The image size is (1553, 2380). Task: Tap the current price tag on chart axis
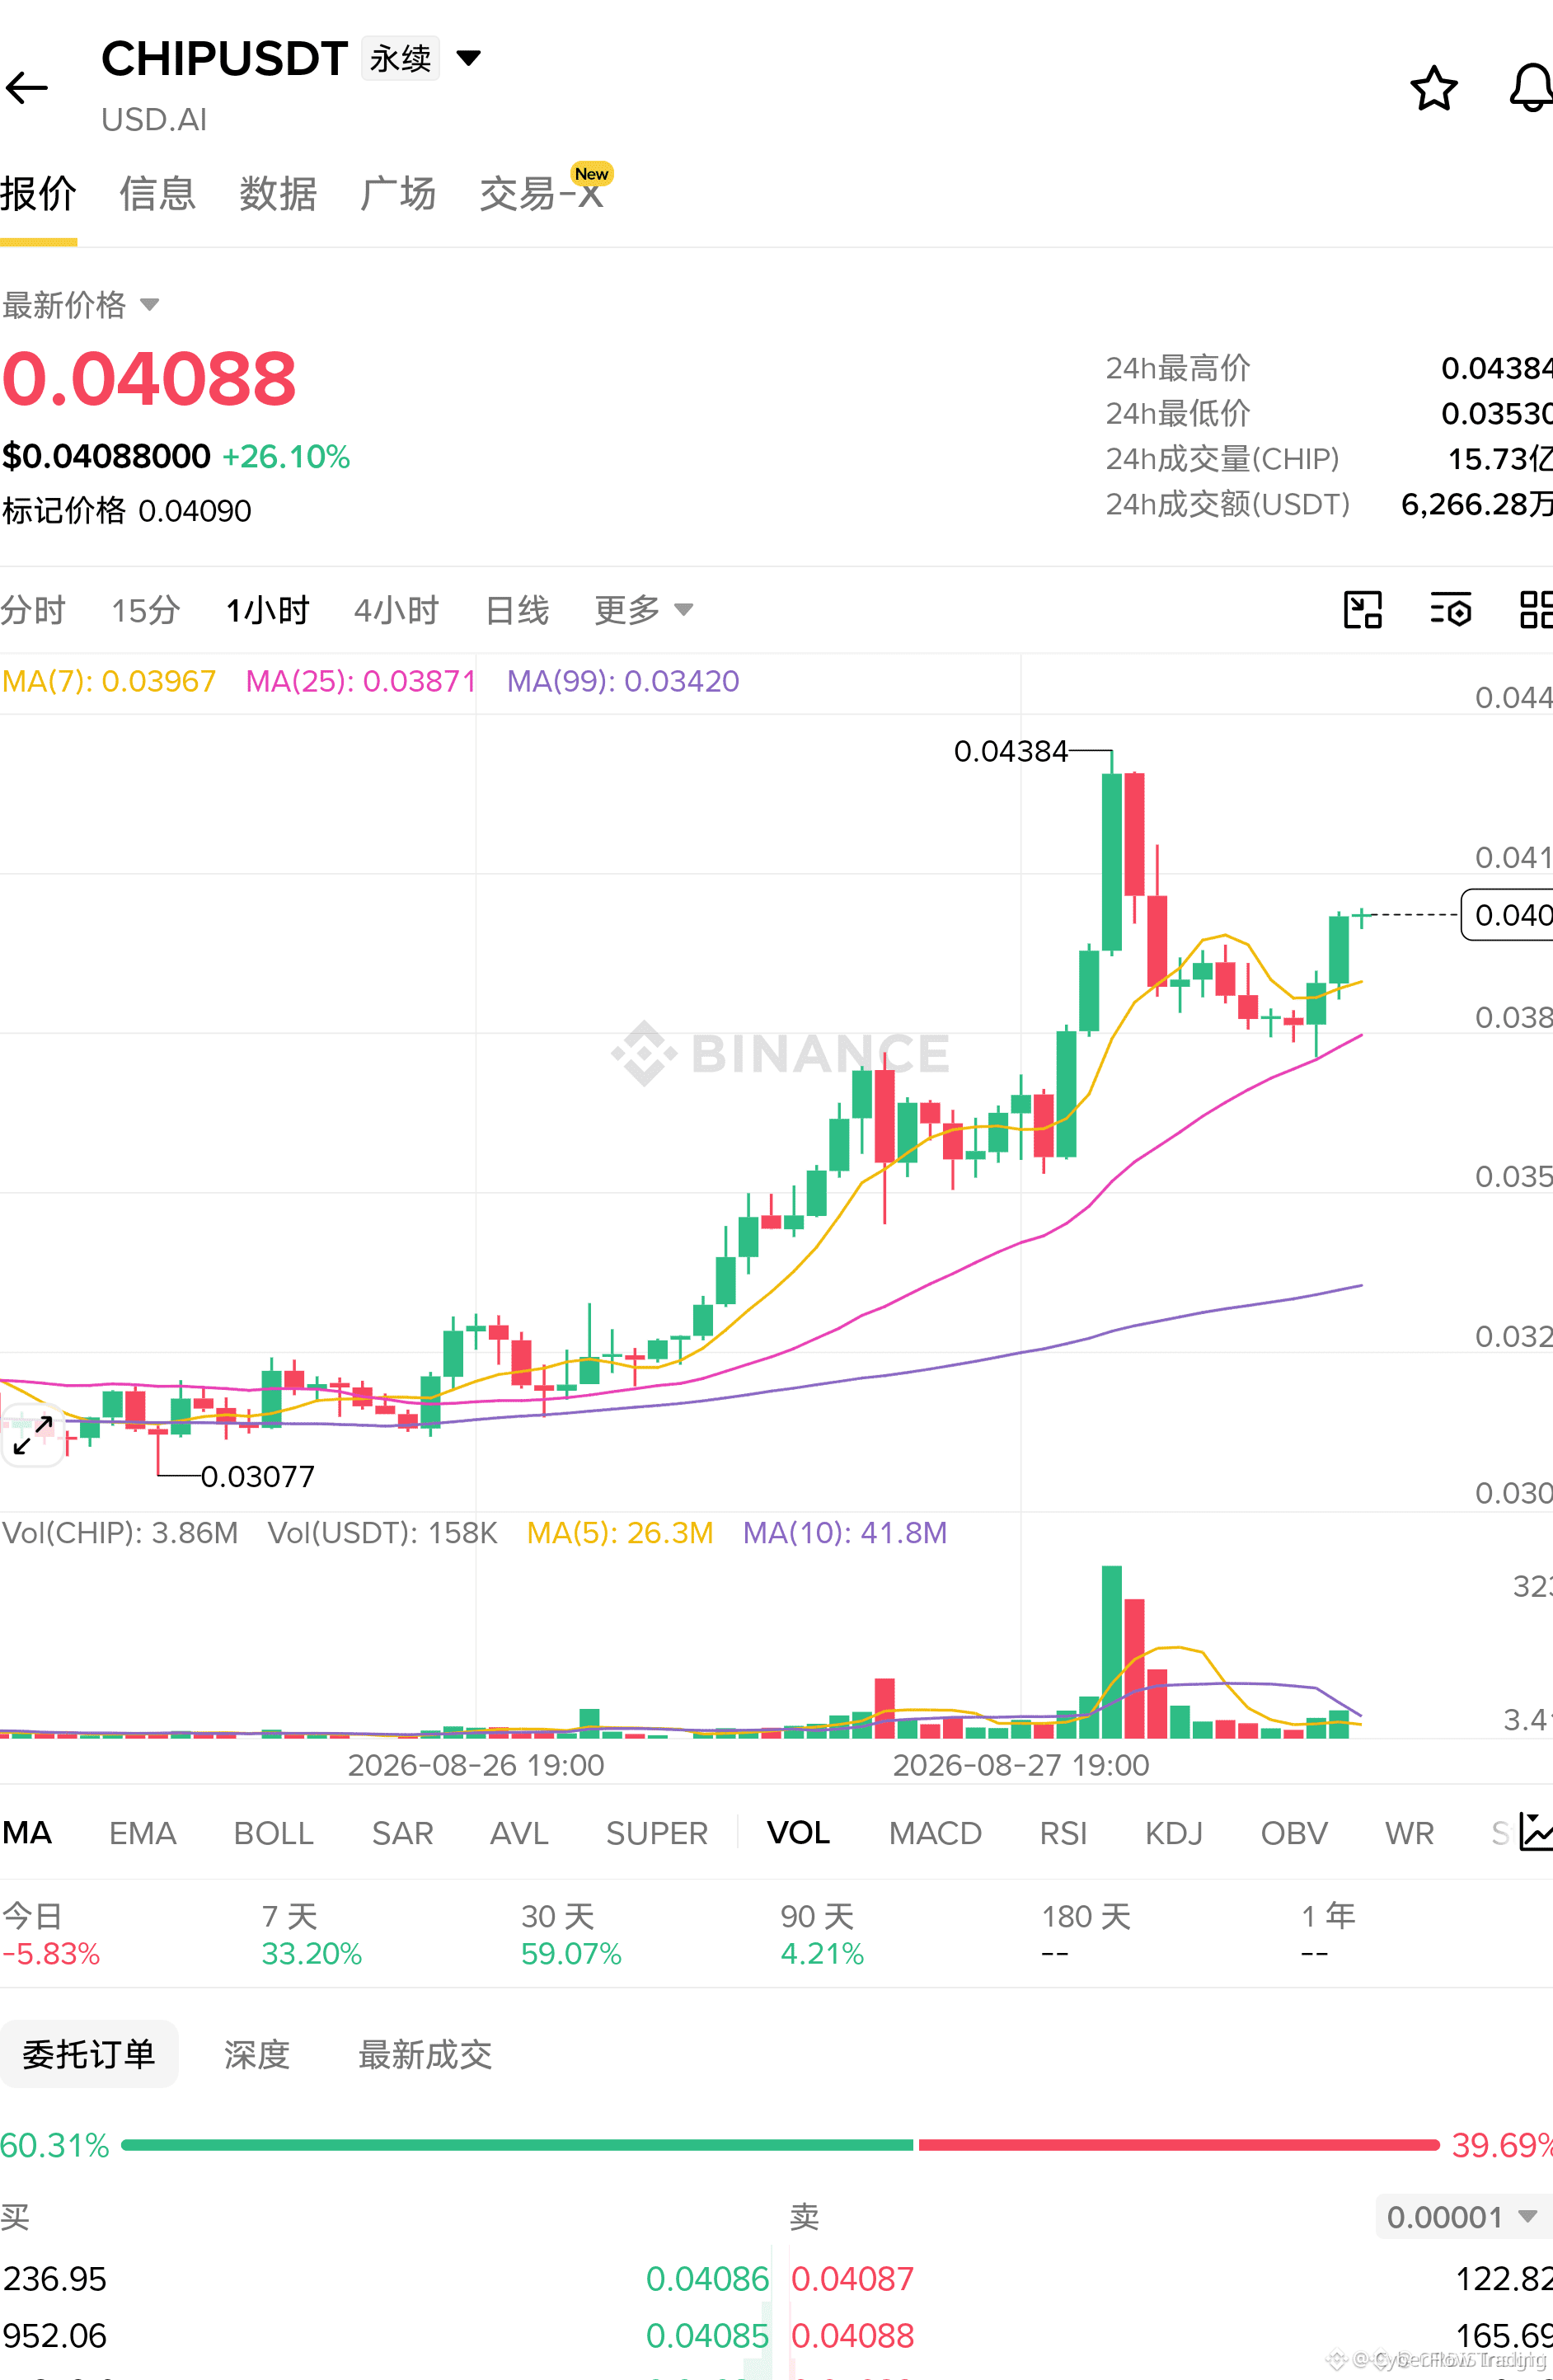1508,914
